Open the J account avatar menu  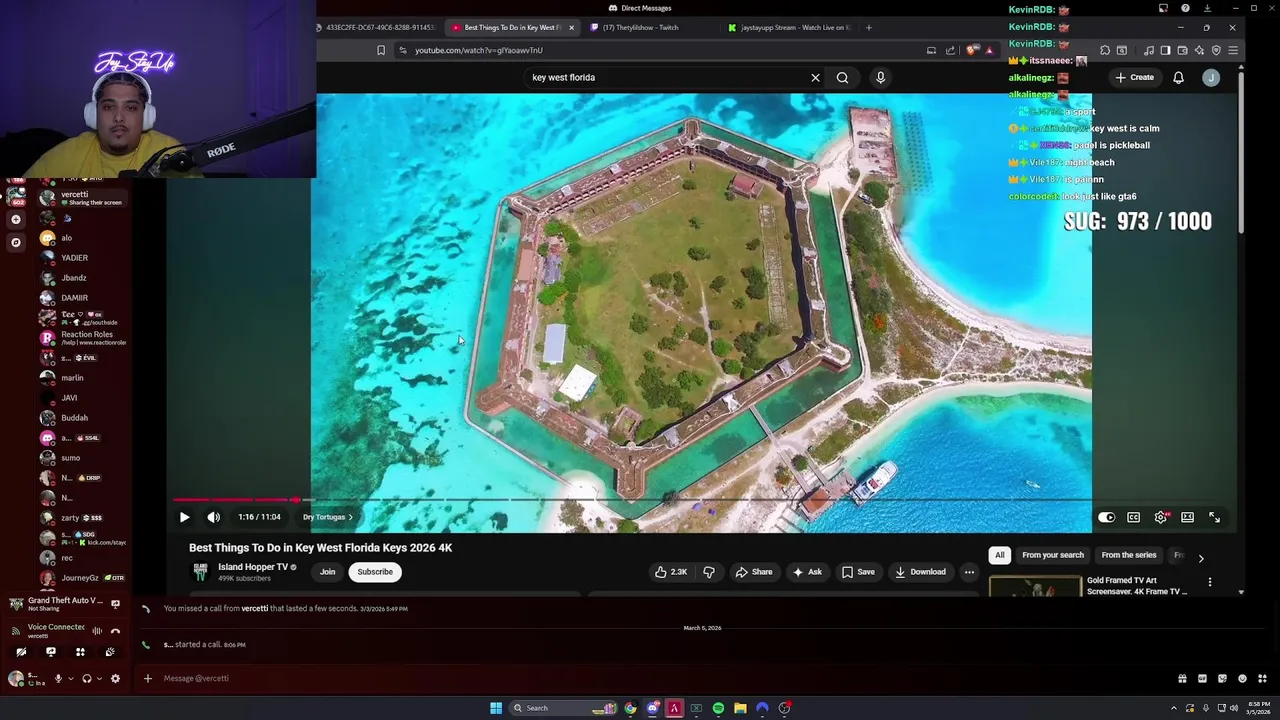(x=1211, y=77)
